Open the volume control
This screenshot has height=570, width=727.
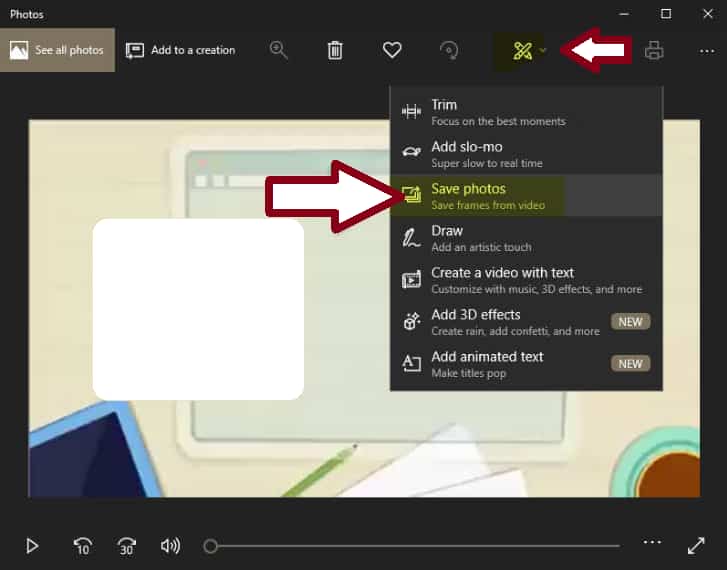click(170, 546)
